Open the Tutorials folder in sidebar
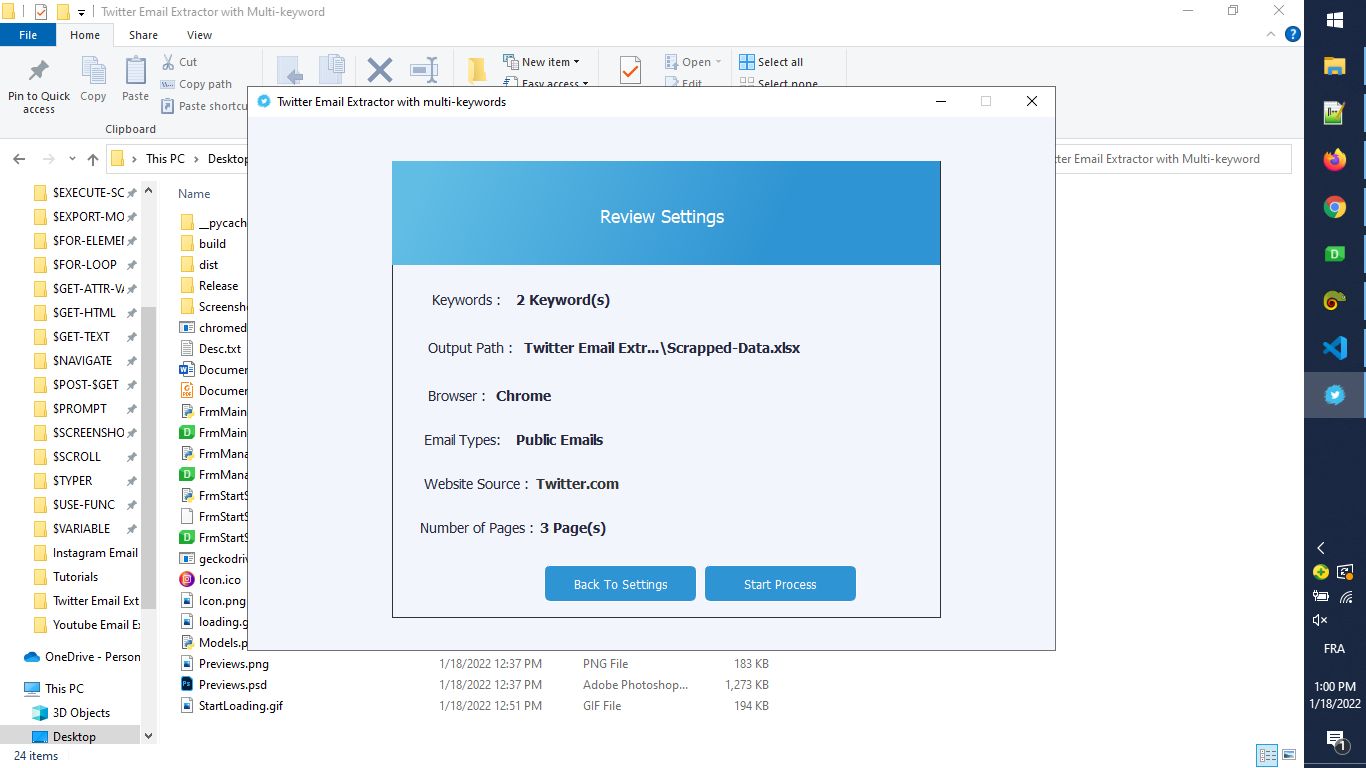The height and width of the screenshot is (768, 1366). pos(75,577)
